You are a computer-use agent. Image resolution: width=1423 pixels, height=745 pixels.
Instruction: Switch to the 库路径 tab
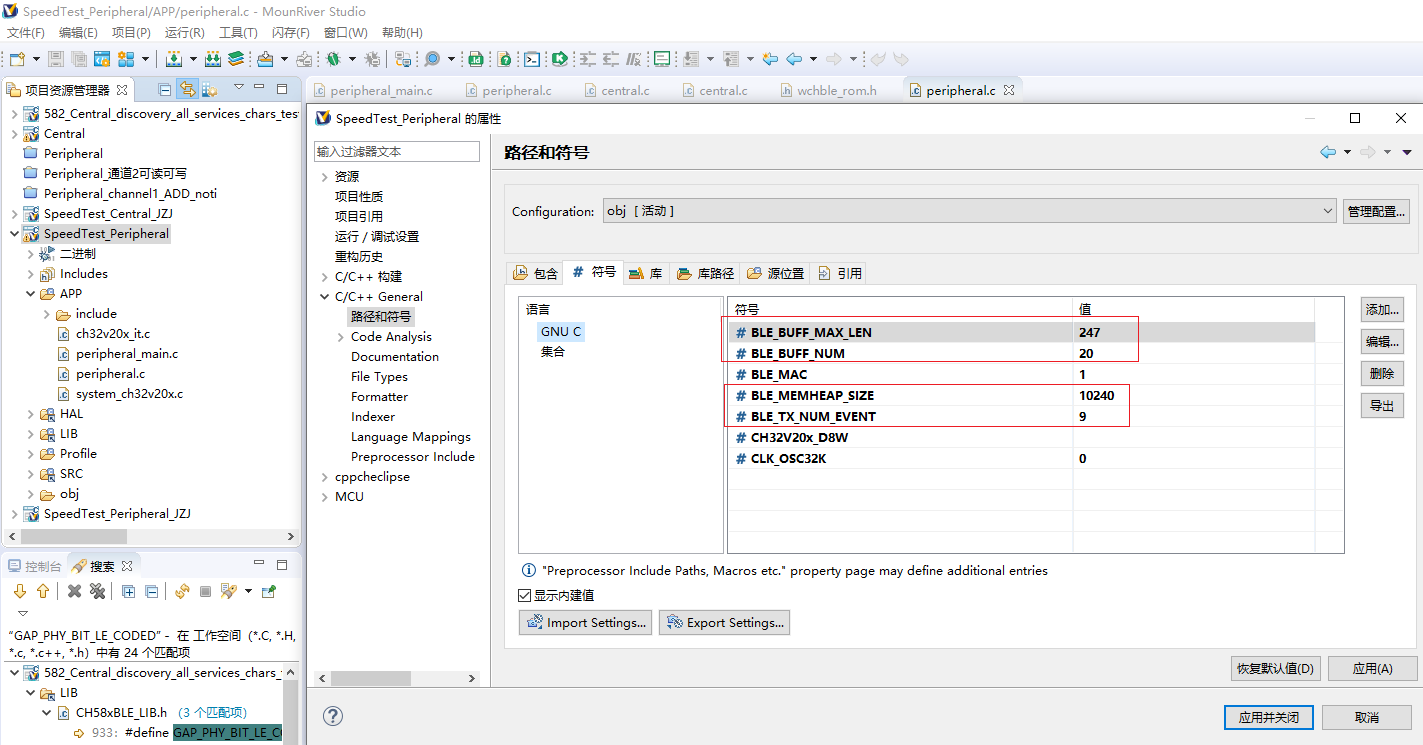point(705,273)
